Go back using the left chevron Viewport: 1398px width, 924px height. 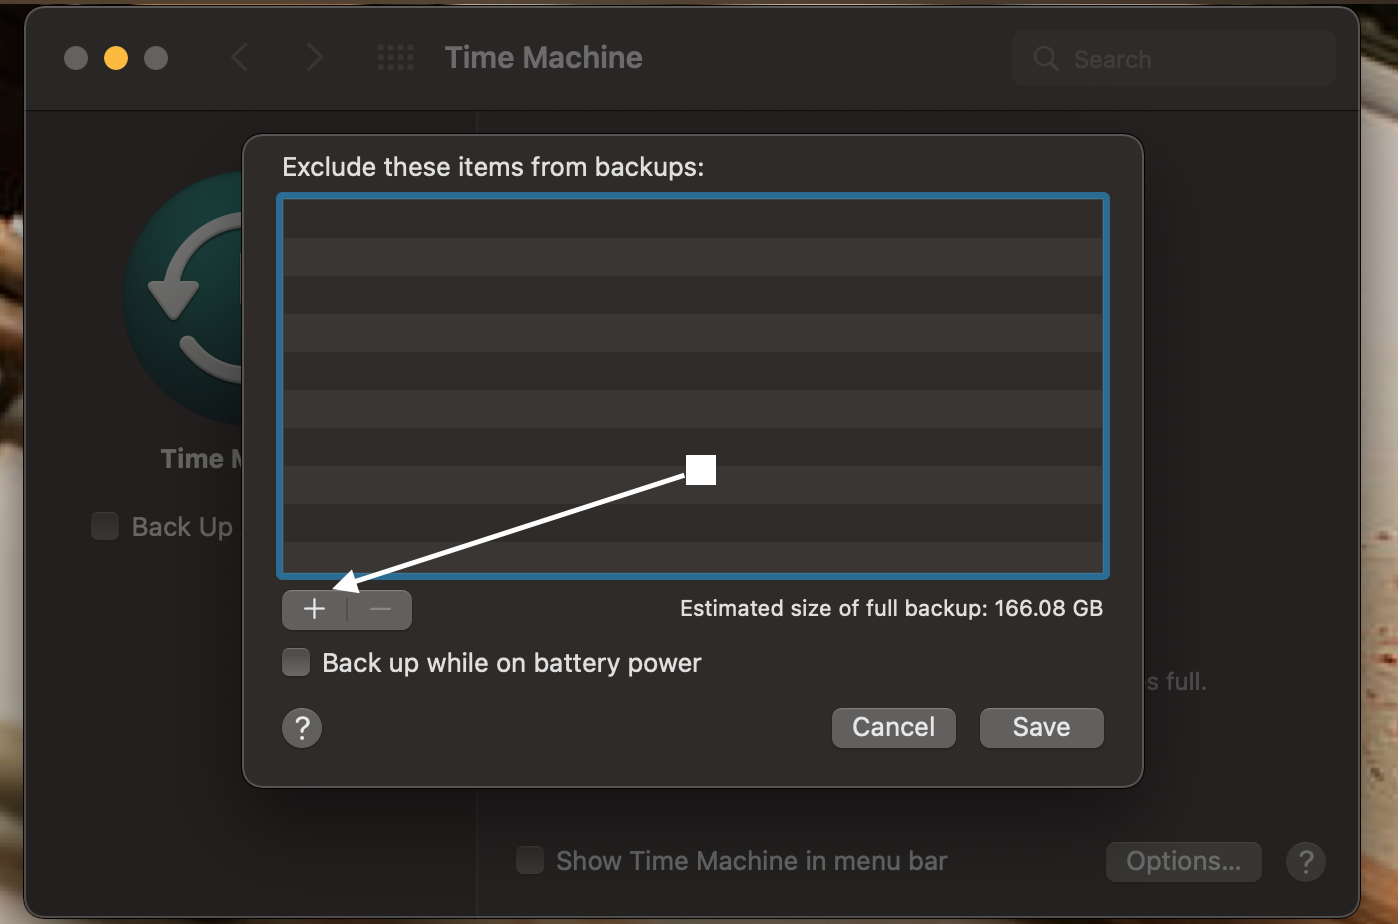tap(239, 58)
